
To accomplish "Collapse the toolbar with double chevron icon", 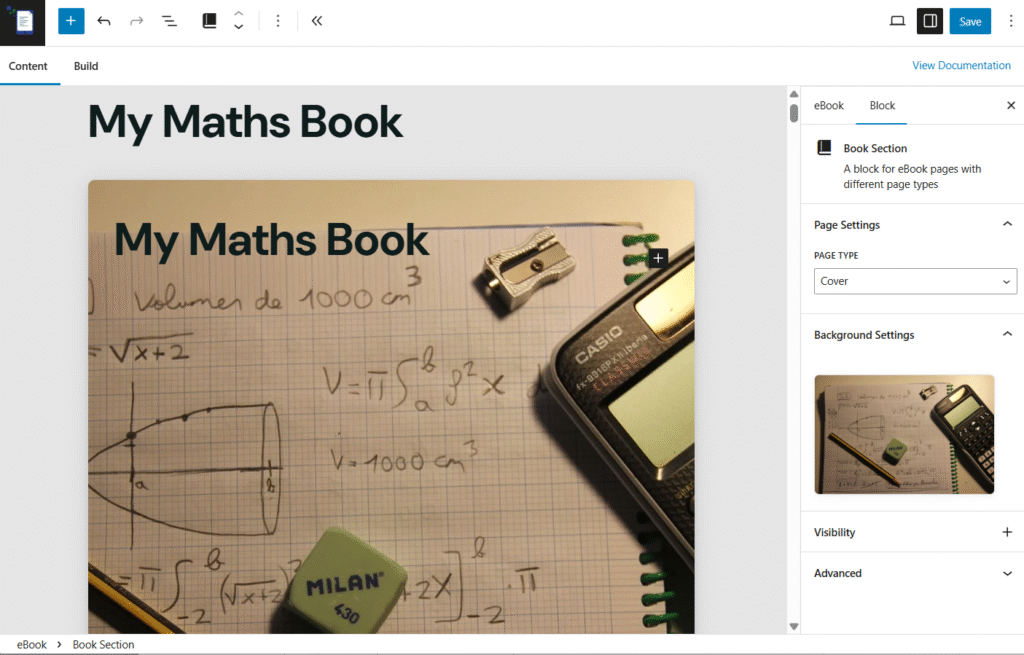I will pyautogui.click(x=316, y=21).
